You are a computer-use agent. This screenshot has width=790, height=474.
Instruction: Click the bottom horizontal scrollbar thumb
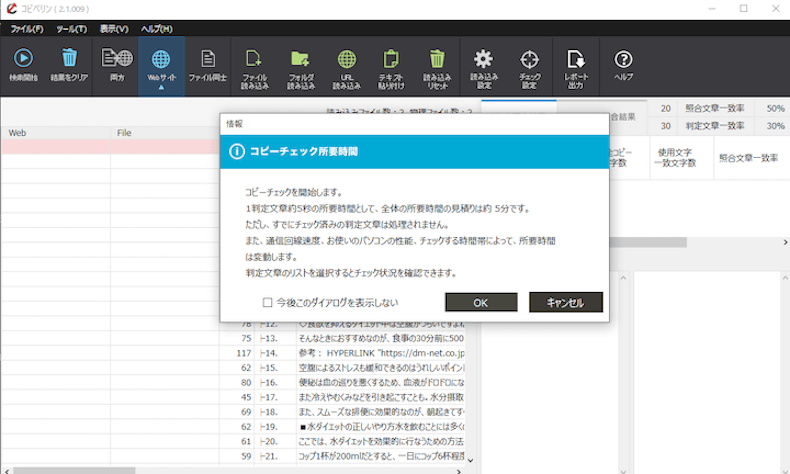pos(74,470)
